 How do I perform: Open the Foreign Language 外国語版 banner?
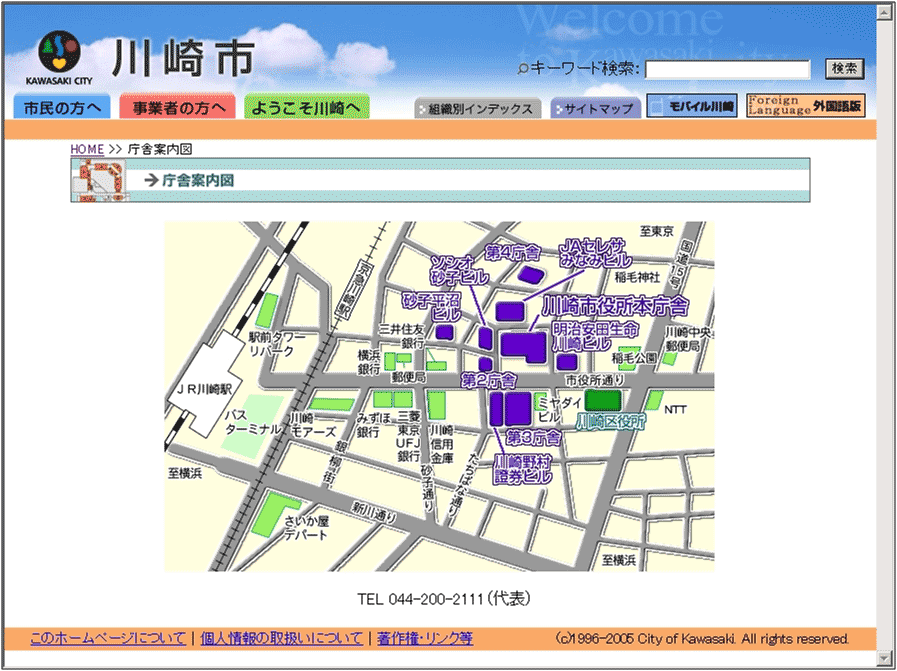805,106
